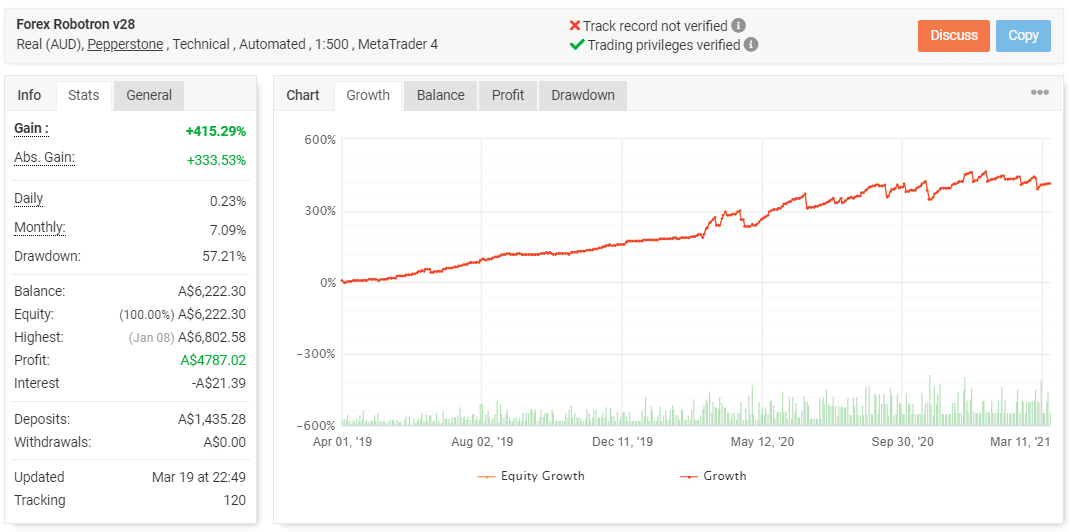1069x532 pixels.
Task: Select the Growth chart tab
Action: coord(368,95)
